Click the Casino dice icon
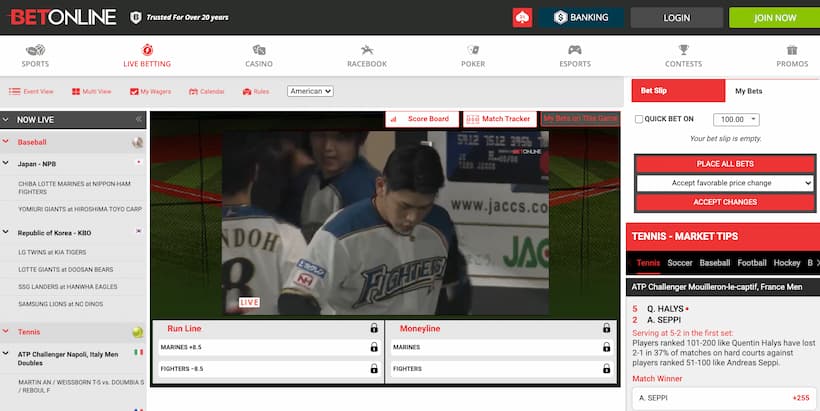 pyautogui.click(x=259, y=50)
